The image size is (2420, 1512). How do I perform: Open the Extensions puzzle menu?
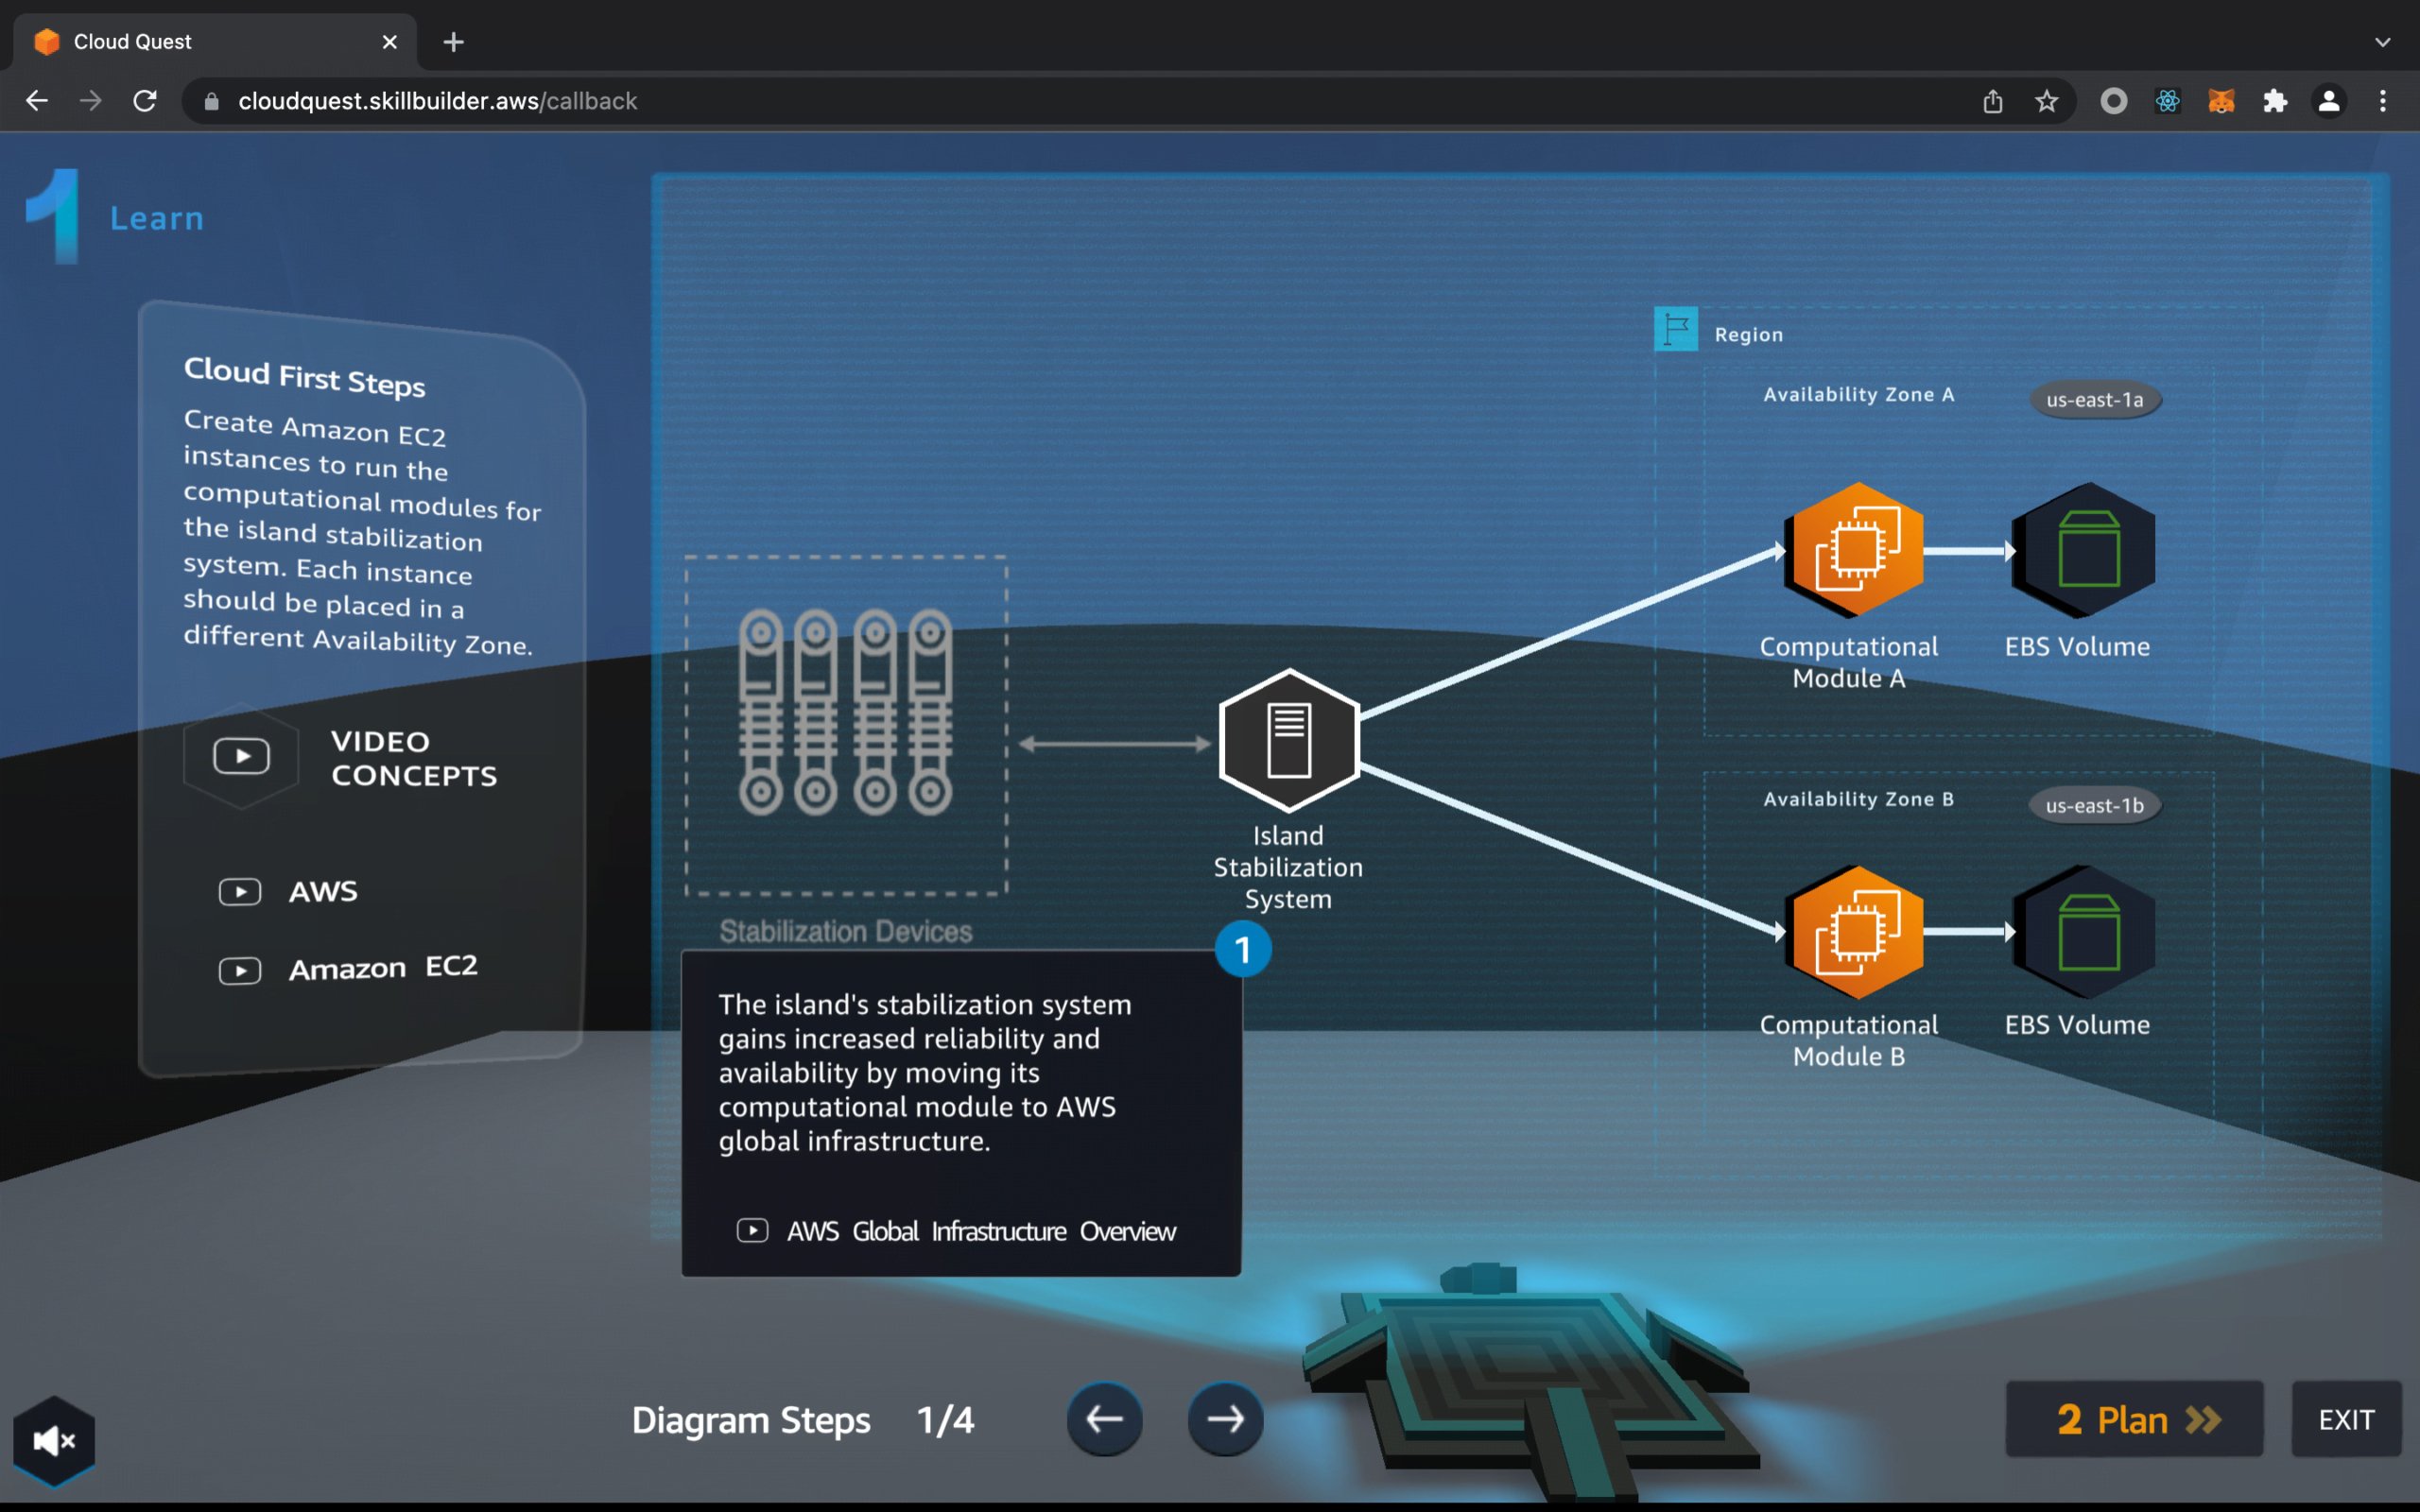pos(2276,101)
